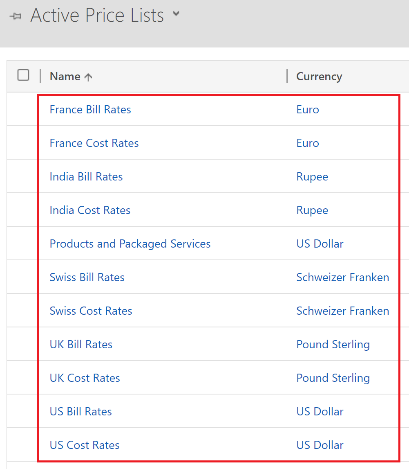Open the UK Bill Rates price list
Screen dimensions: 409x469
point(81,344)
